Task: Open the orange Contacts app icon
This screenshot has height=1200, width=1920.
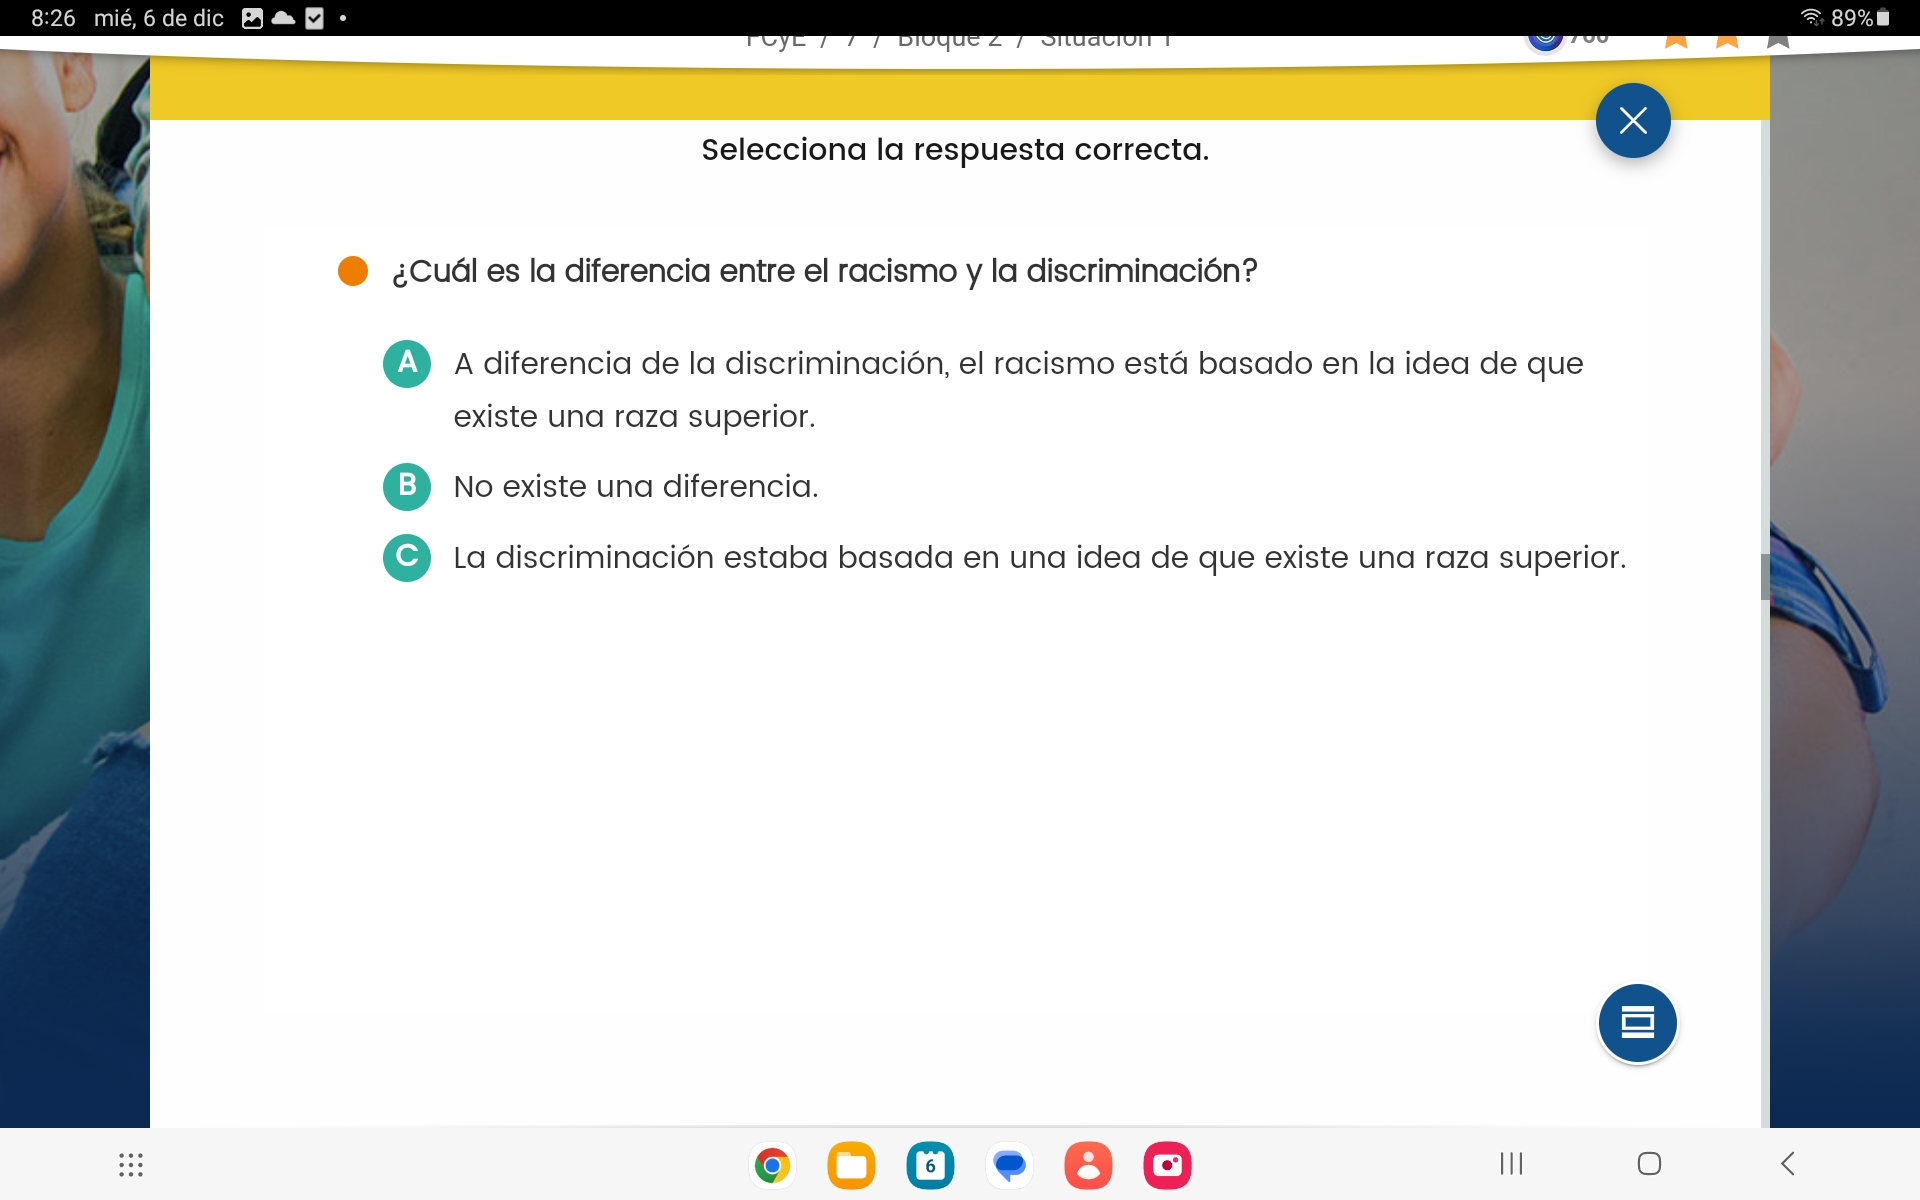Action: (1088, 1165)
